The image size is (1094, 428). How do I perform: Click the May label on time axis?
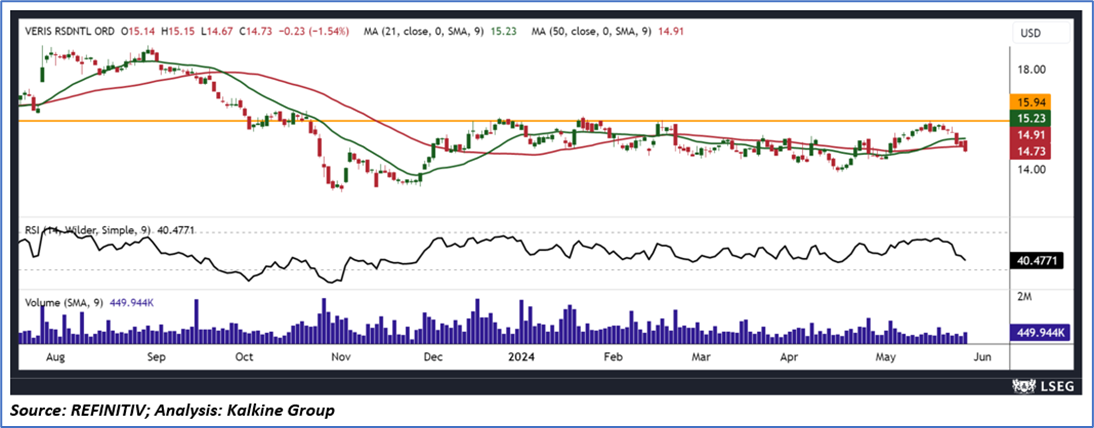[886, 357]
